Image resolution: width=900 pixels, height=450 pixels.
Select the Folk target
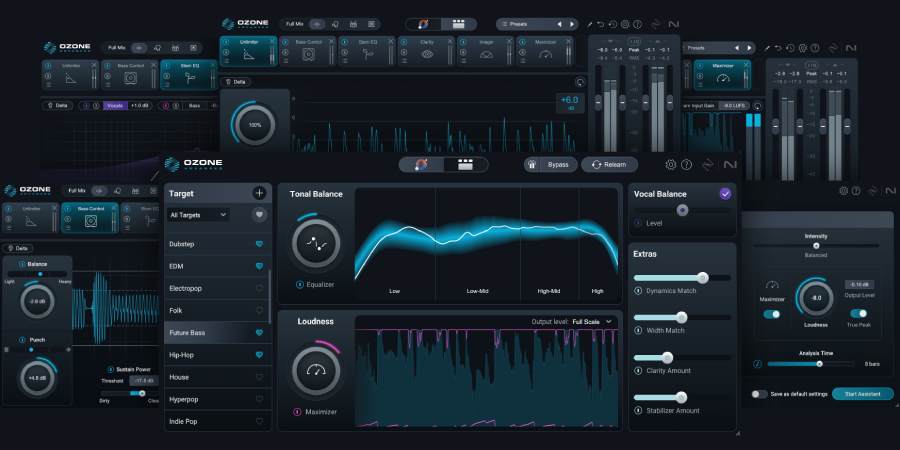click(x=217, y=311)
